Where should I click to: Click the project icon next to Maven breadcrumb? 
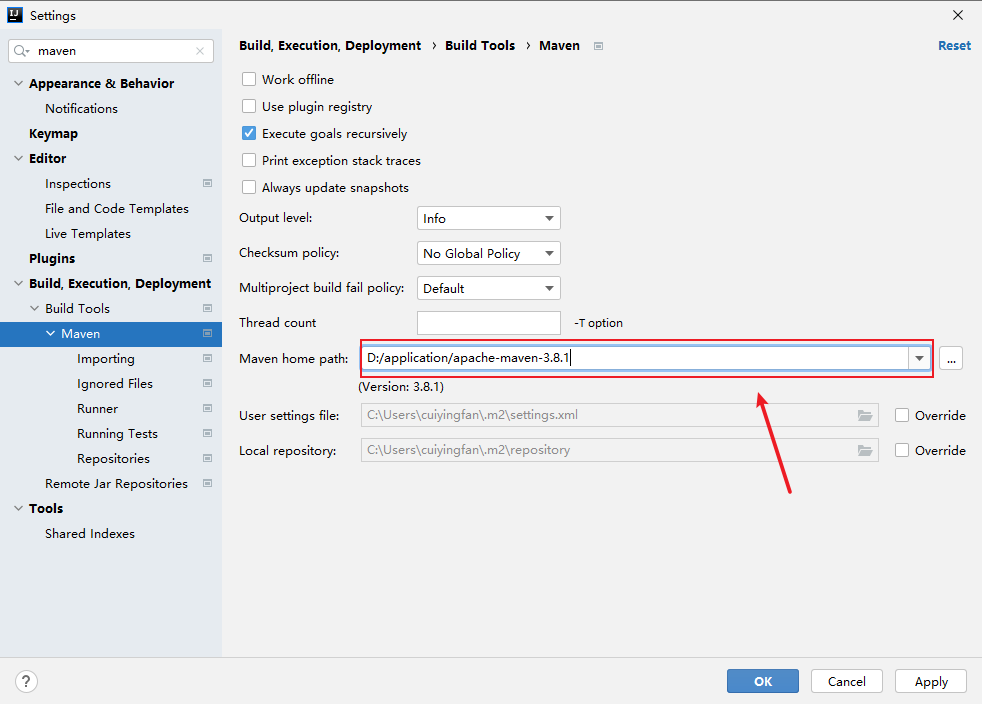(598, 46)
